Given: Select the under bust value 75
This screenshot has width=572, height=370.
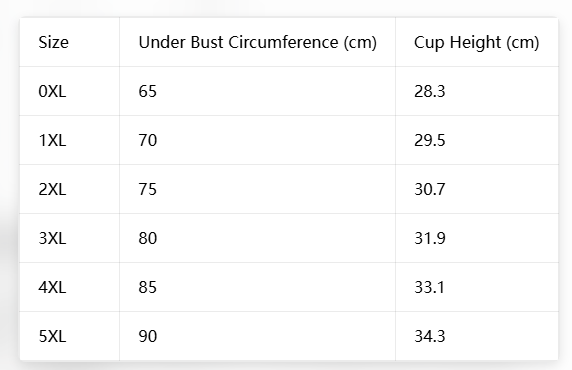Looking at the screenshot, I should [x=147, y=189].
